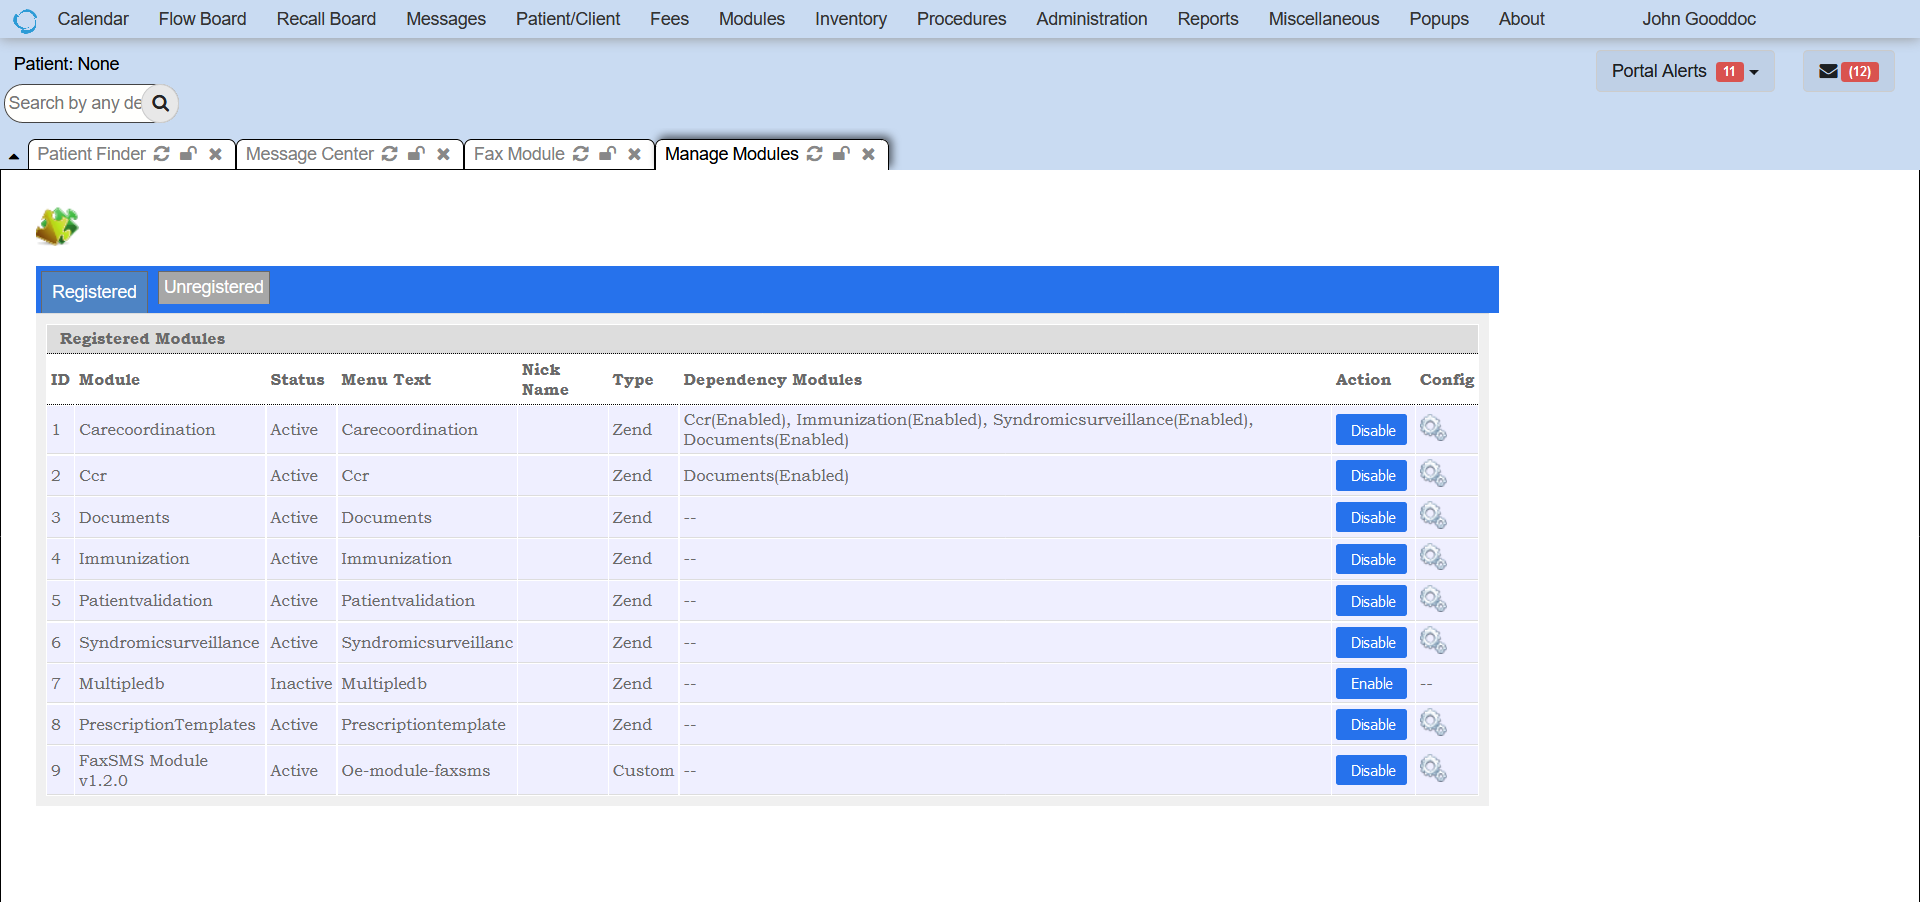This screenshot has width=1920, height=902.
Task: Click the OpenEMR logo icon
Action: click(25, 20)
